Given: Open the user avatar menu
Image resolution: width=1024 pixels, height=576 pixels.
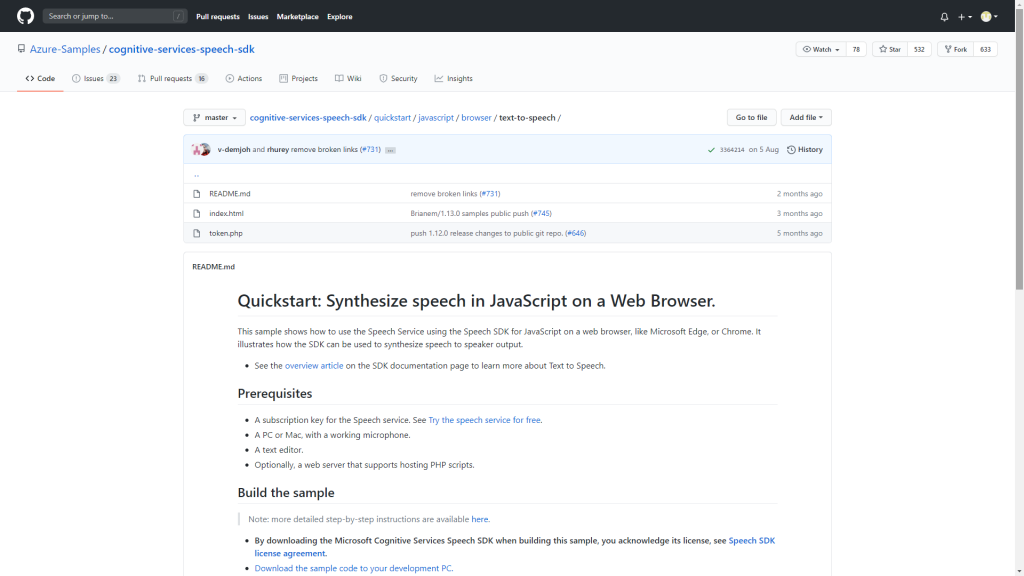Looking at the screenshot, I should coord(989,17).
